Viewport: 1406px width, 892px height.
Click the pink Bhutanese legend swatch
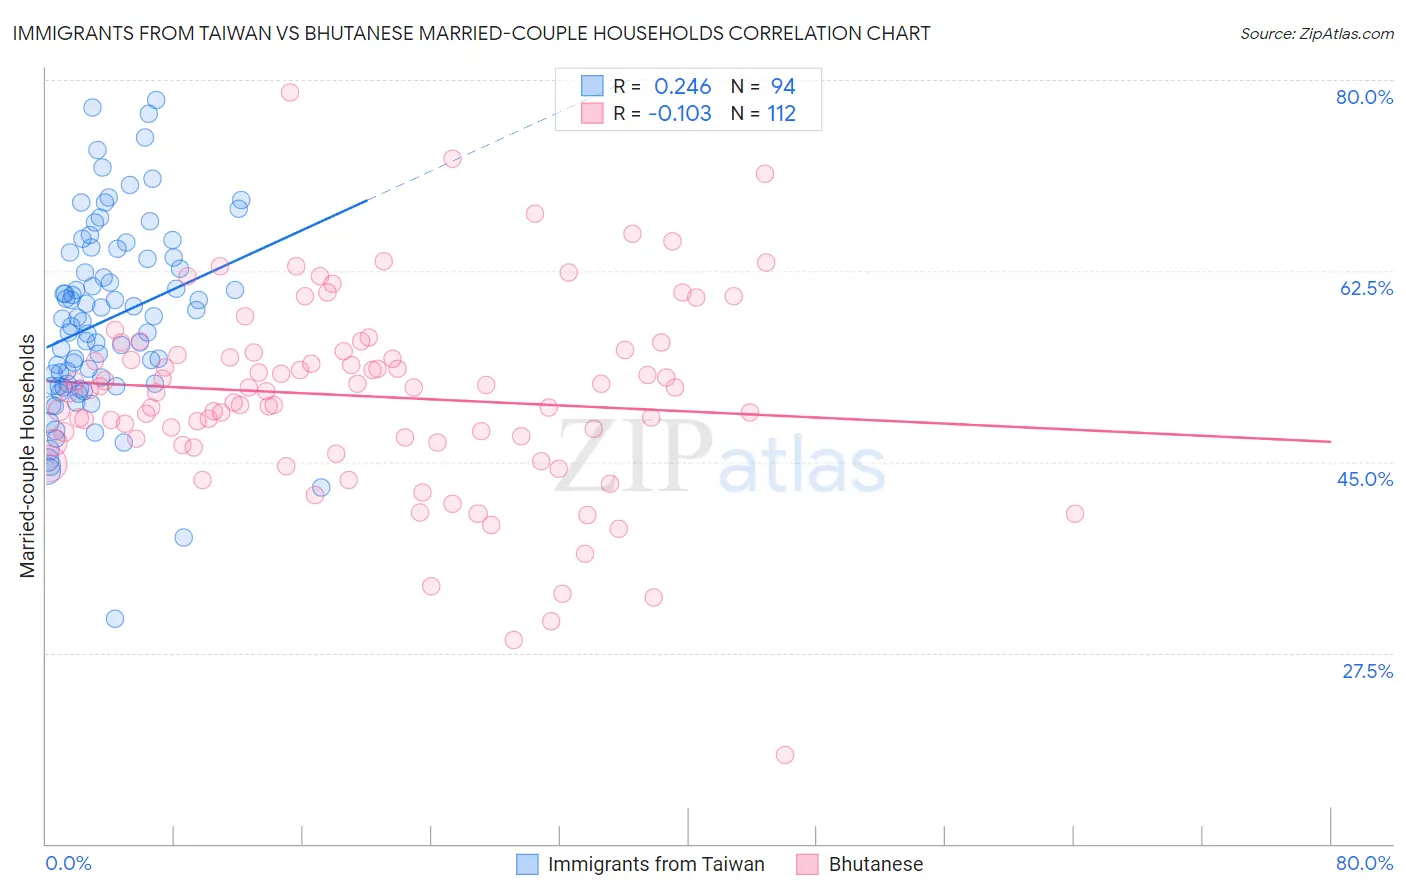807,864
